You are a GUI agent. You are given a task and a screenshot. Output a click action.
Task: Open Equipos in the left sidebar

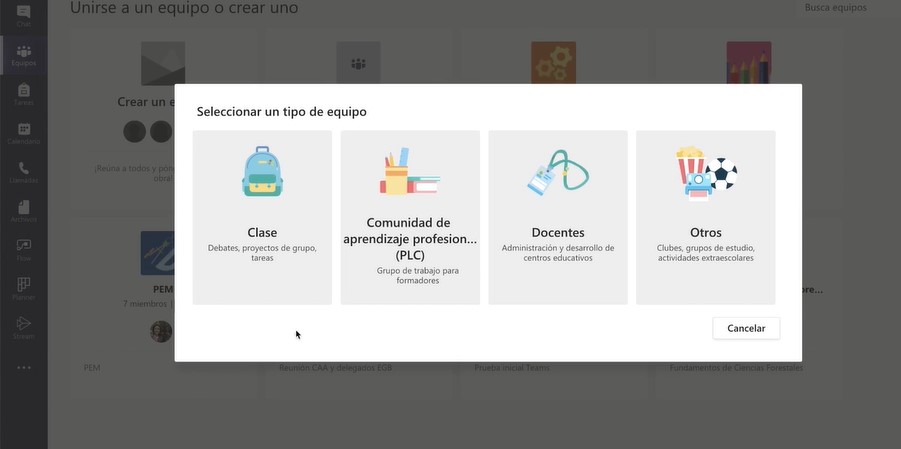click(24, 56)
